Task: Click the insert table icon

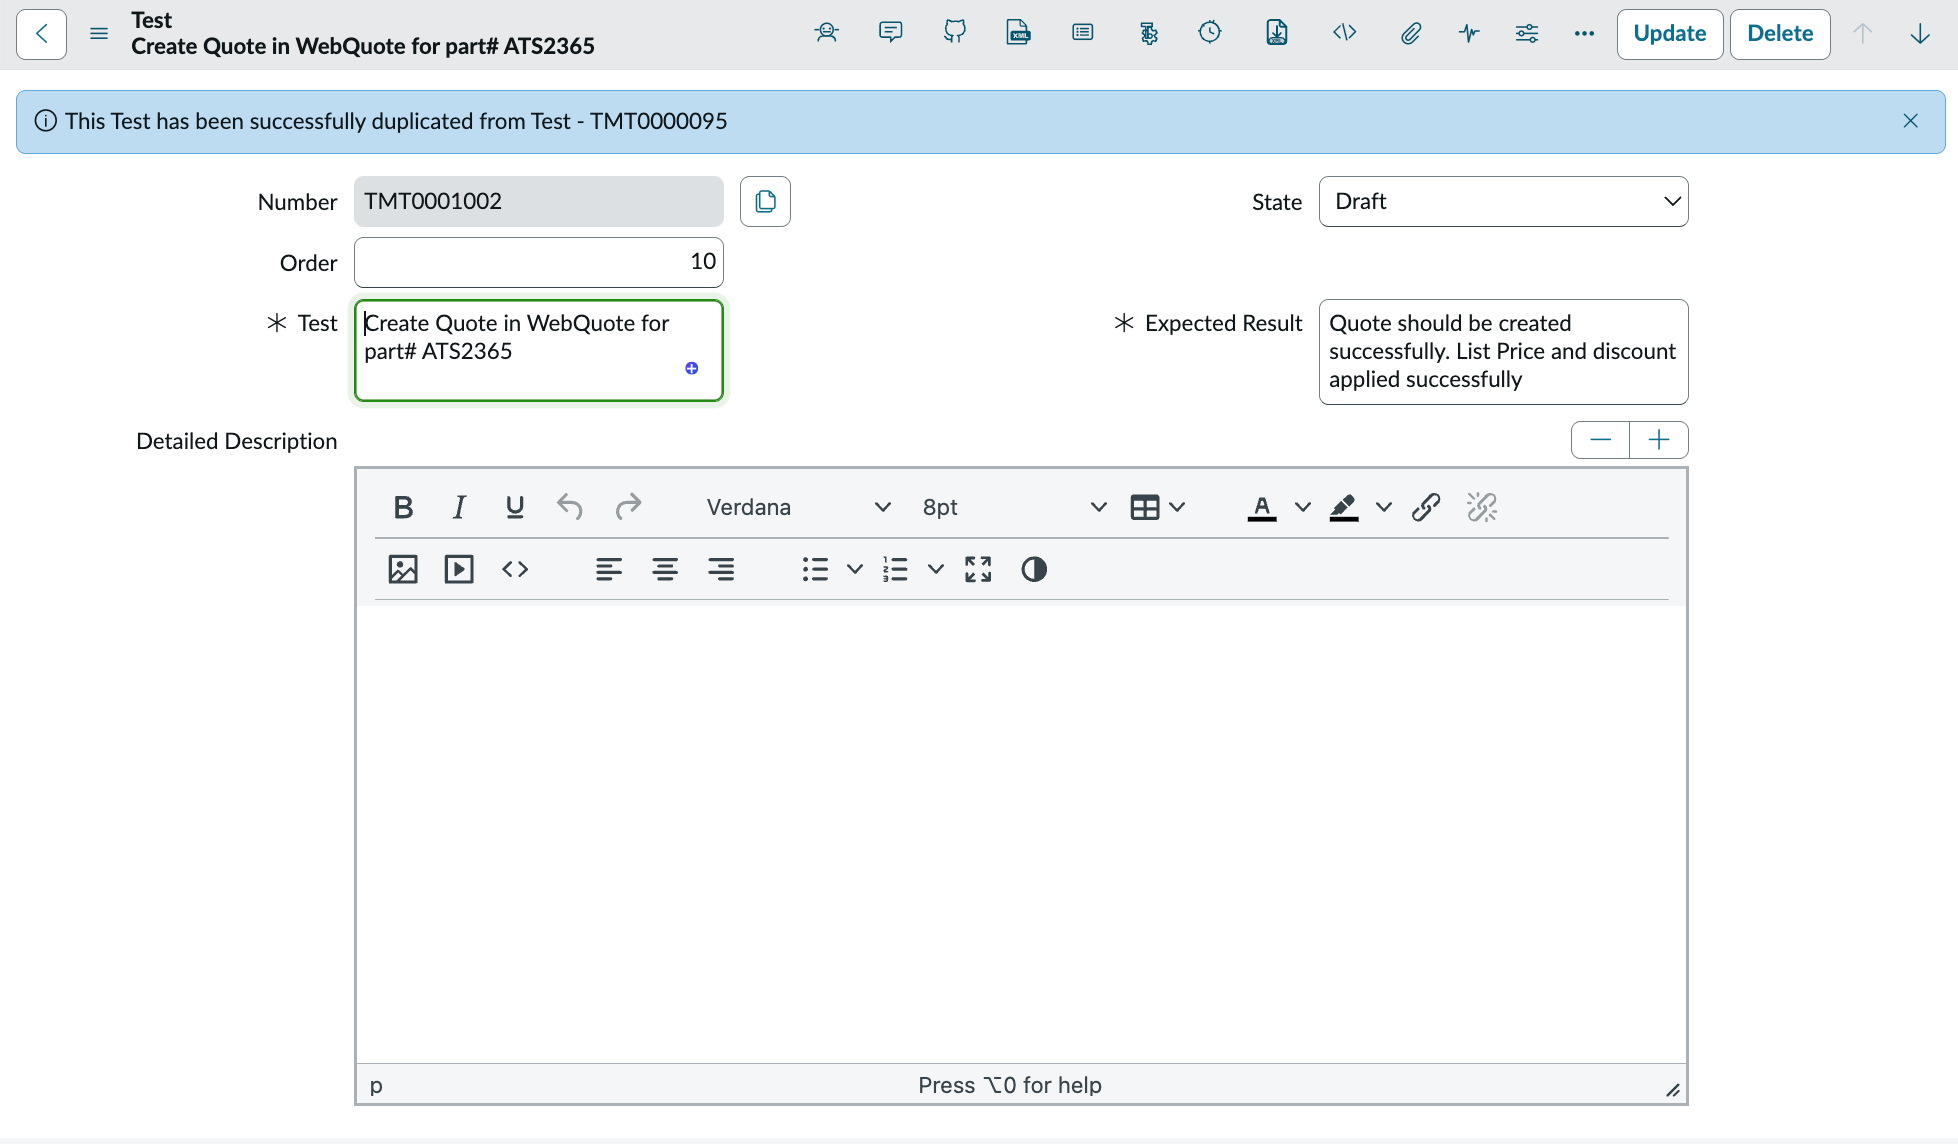Action: pos(1145,507)
